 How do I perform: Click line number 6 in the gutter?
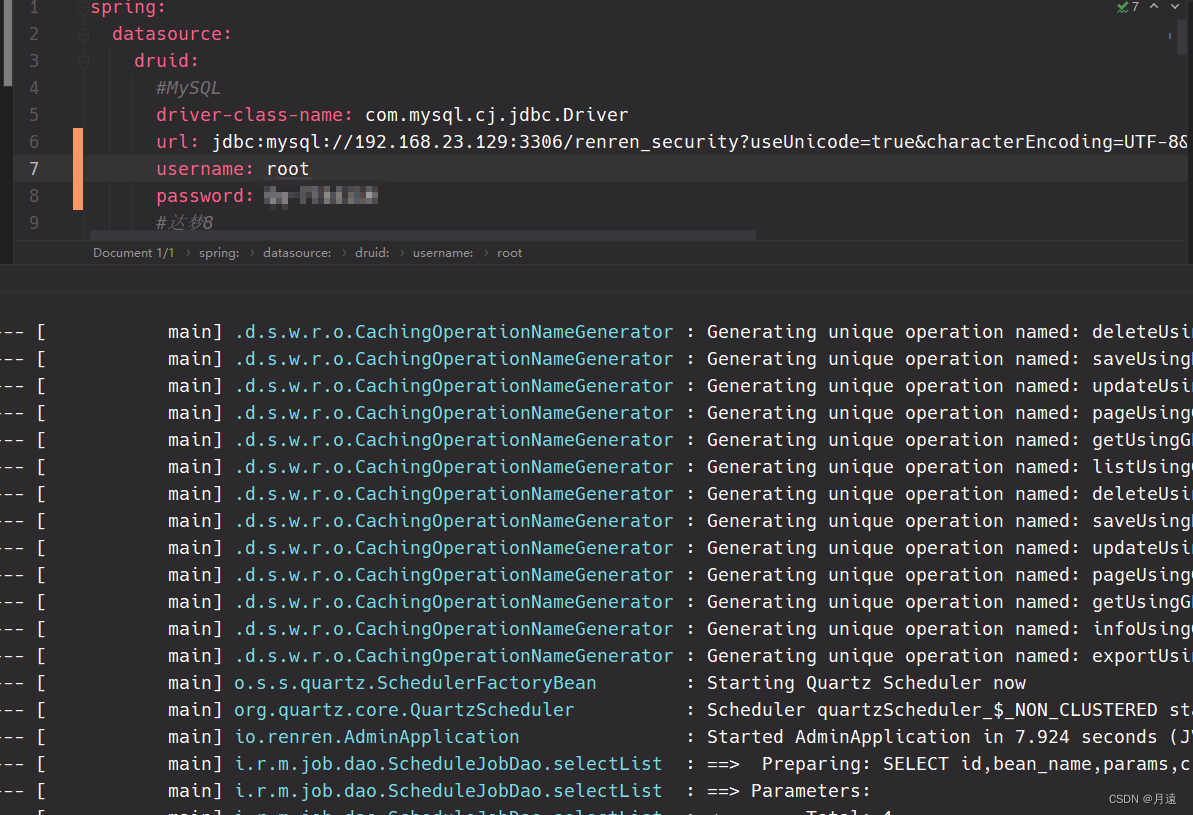tap(34, 142)
